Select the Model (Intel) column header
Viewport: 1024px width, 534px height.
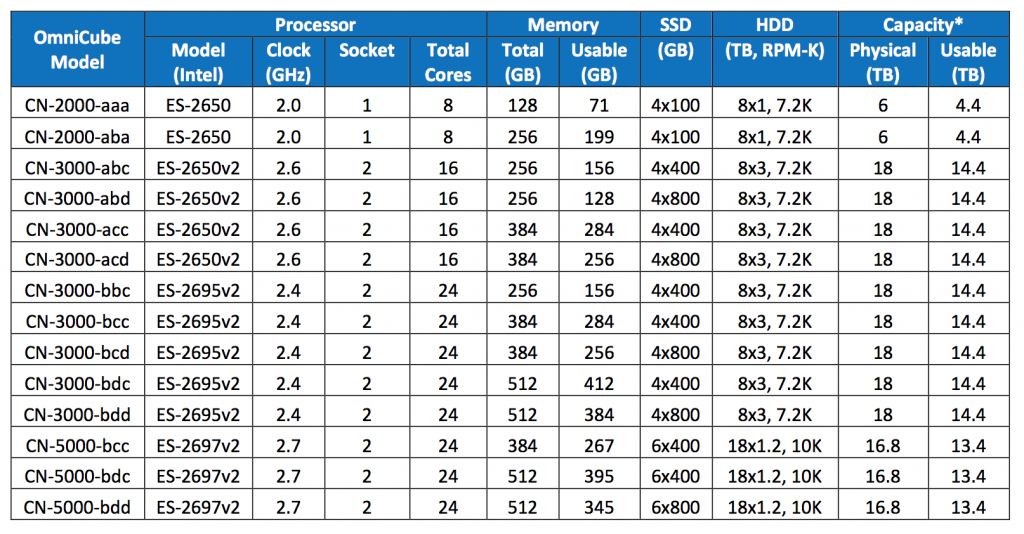198,62
